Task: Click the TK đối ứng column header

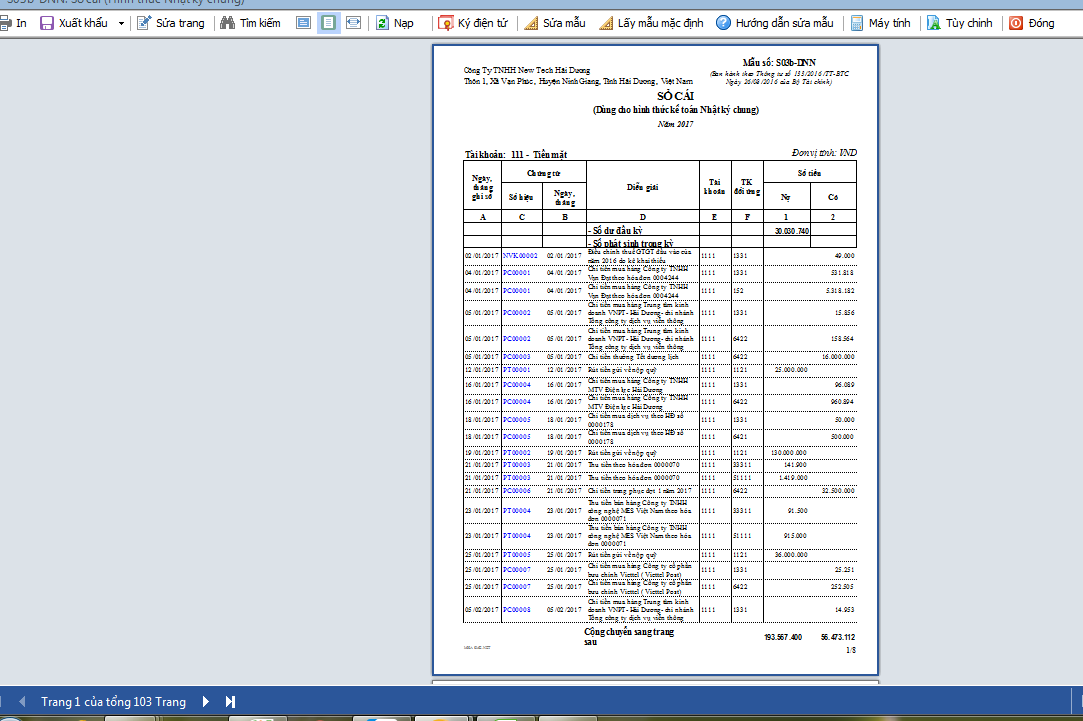Action: 747,186
